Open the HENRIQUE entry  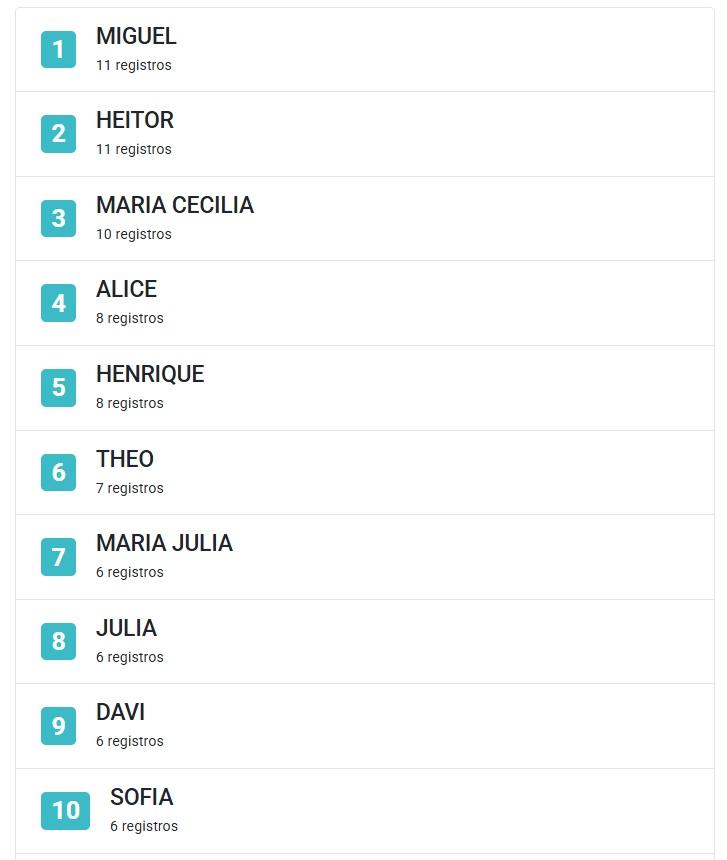[x=150, y=374]
